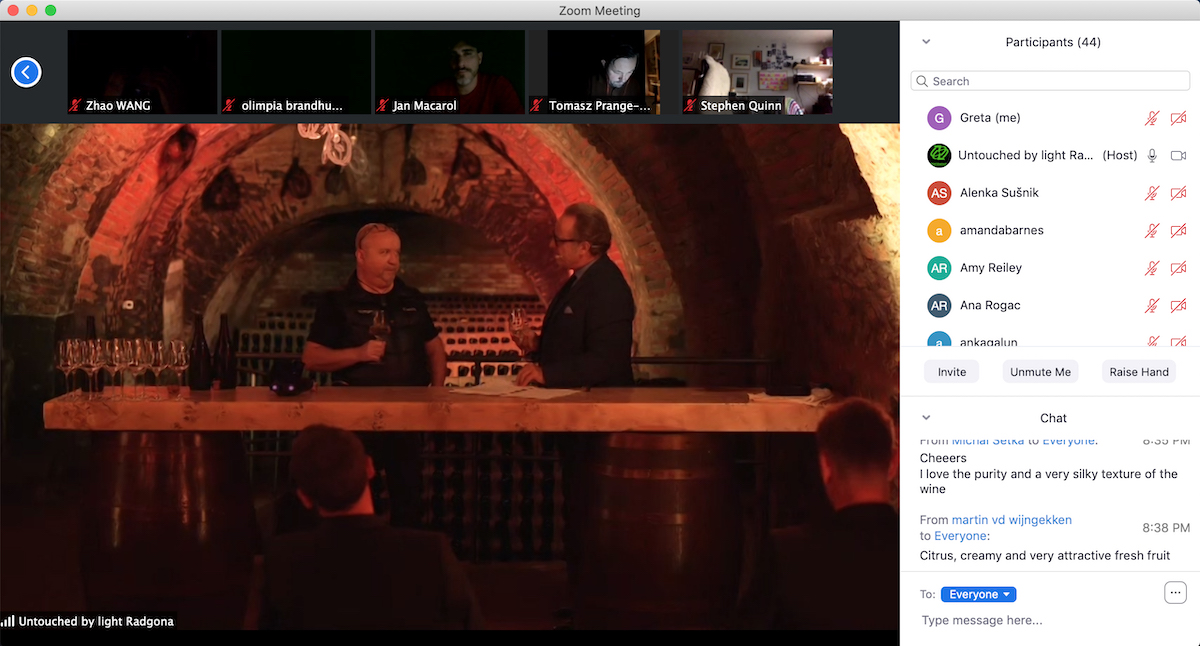Toggle amandabarnes's muted microphone

tap(1152, 231)
